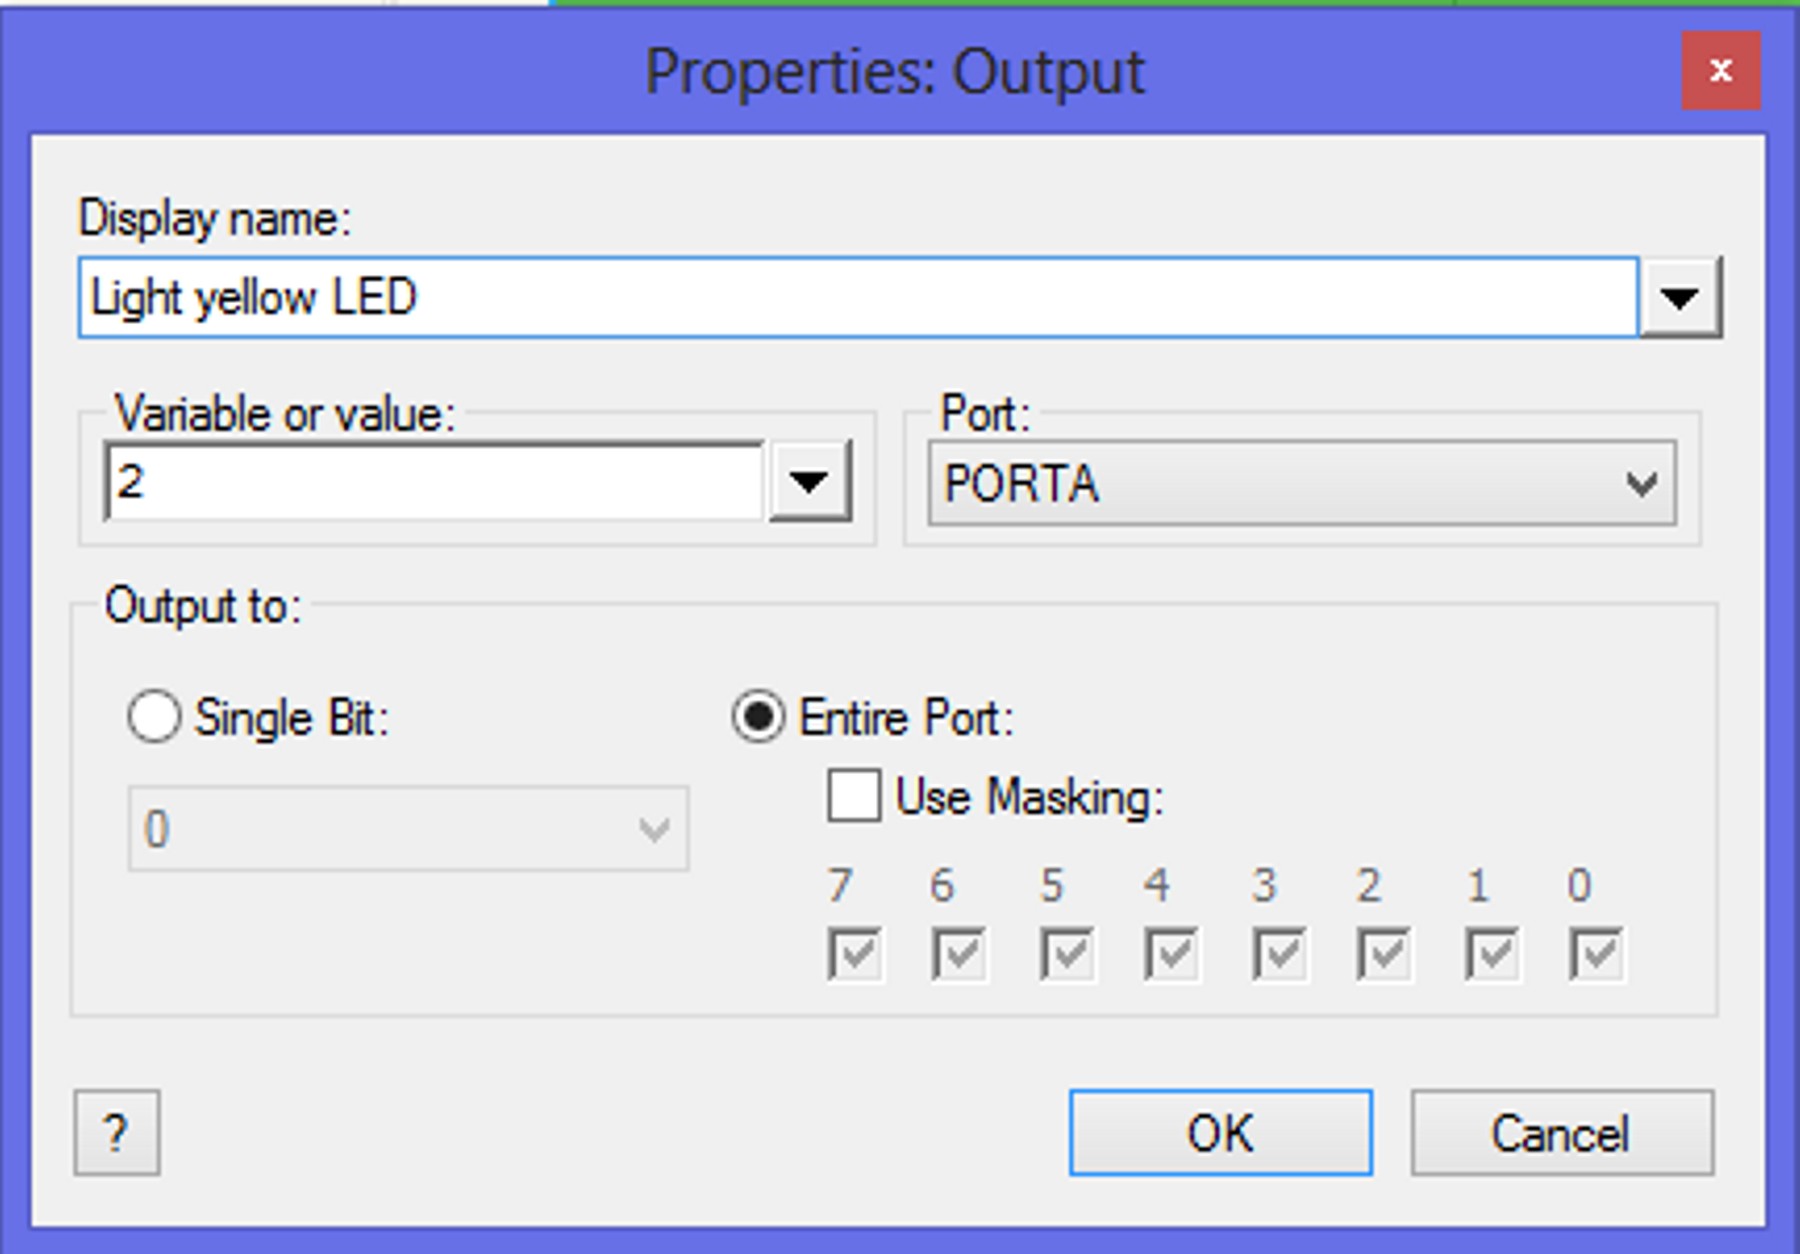Click into the Display name text field
1800x1254 pixels.
(858, 297)
